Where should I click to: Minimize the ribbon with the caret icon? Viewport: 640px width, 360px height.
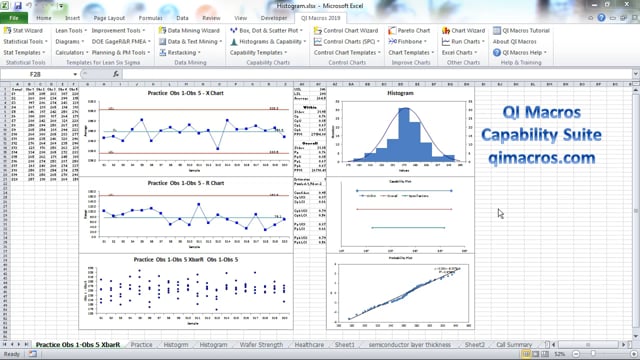point(591,18)
